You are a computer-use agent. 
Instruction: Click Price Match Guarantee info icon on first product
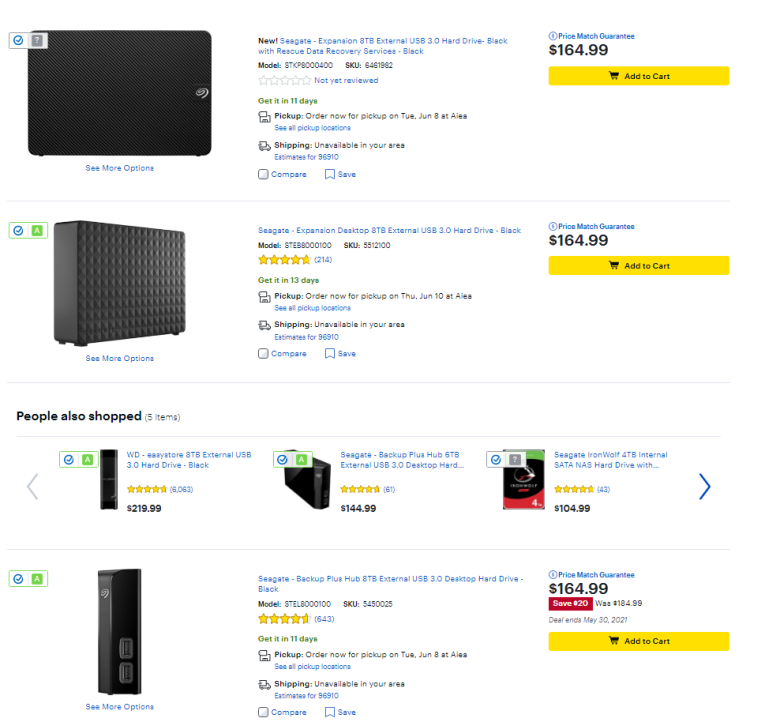553,36
